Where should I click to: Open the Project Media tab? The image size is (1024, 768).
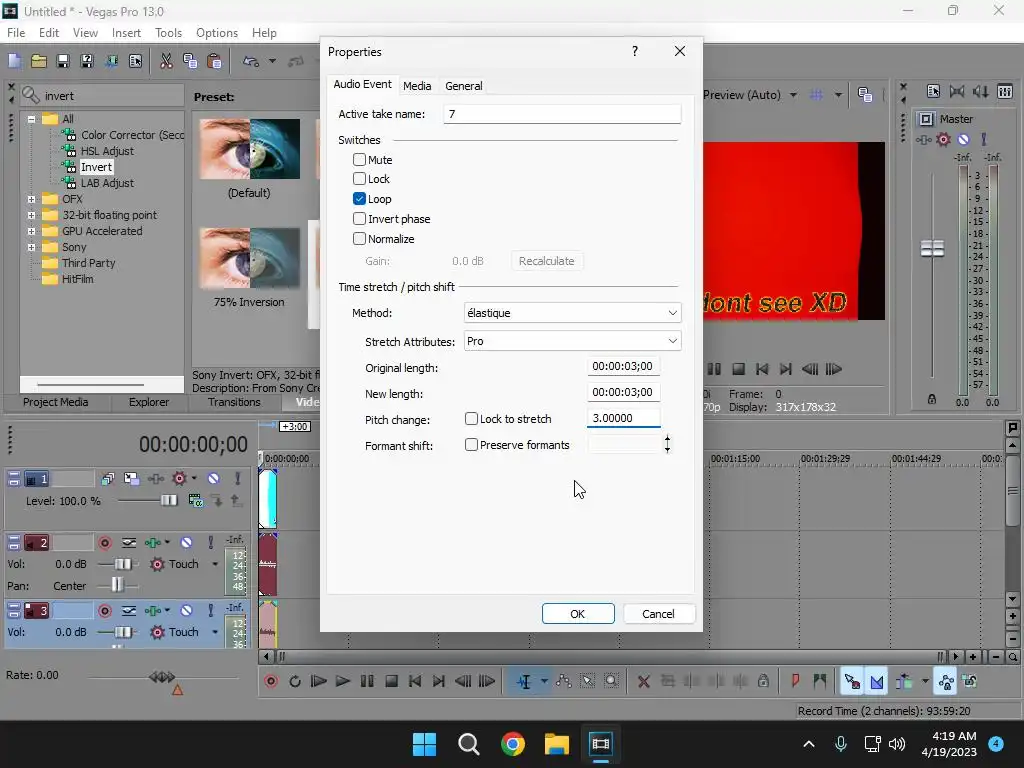(56, 402)
